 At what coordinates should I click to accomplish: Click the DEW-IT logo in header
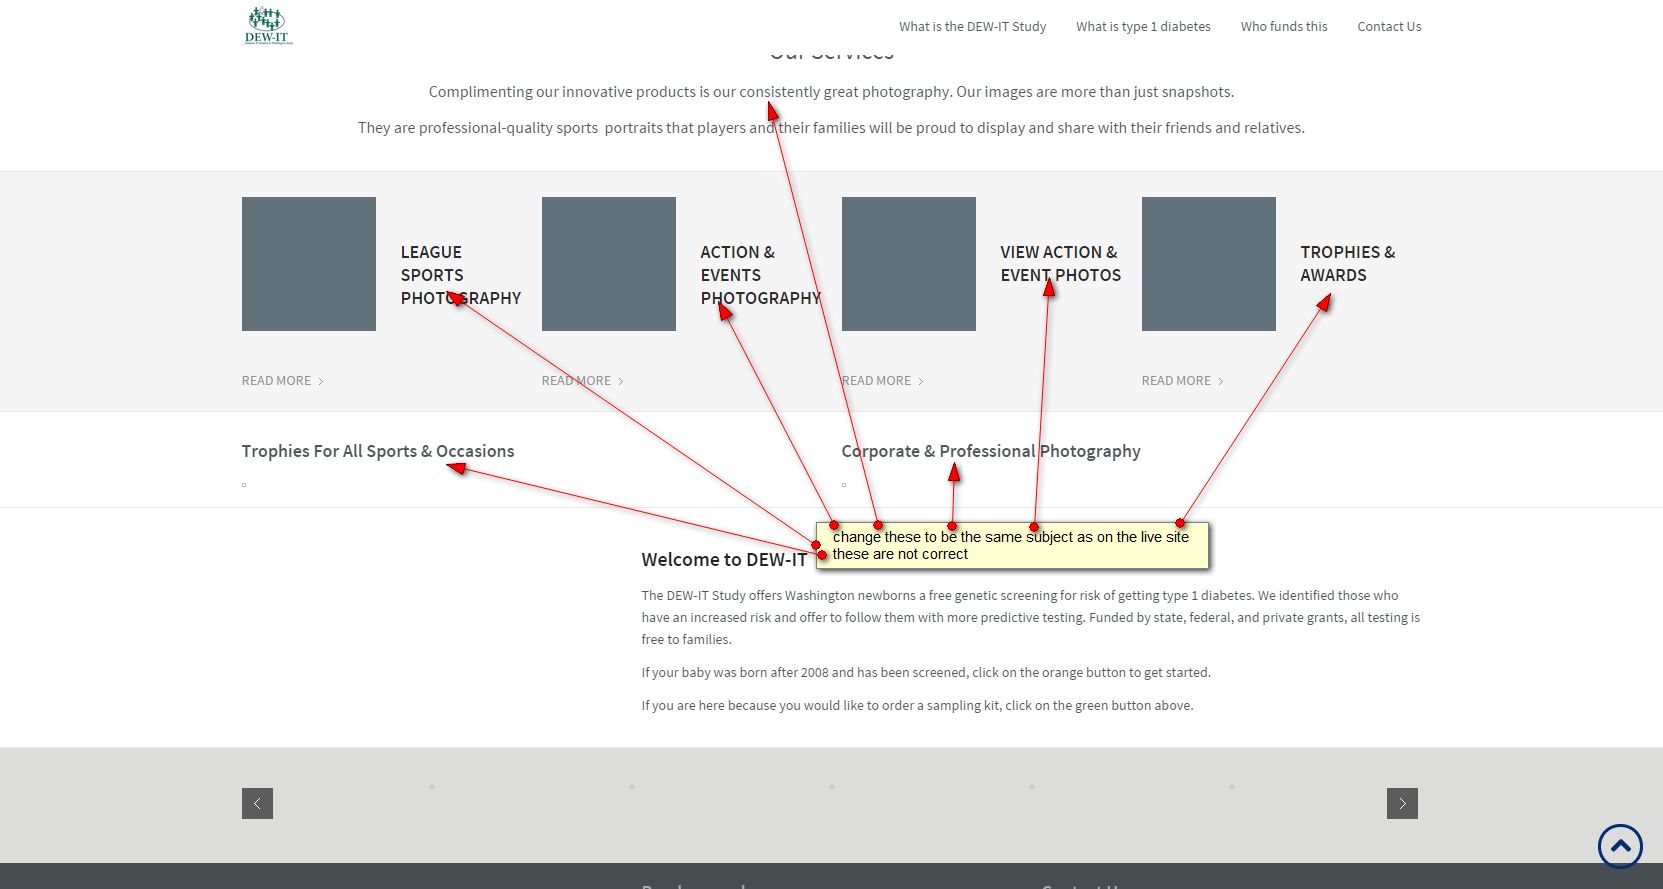(268, 26)
